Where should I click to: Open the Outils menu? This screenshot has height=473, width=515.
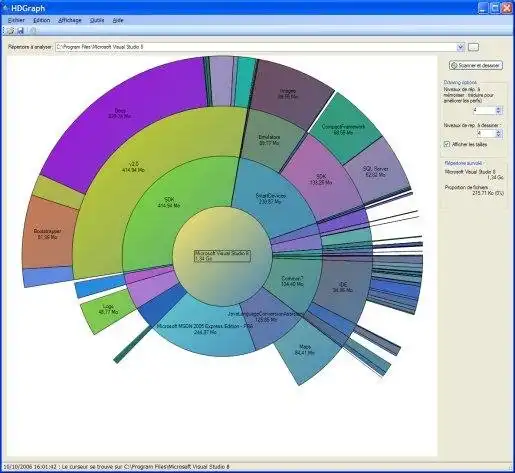point(97,20)
